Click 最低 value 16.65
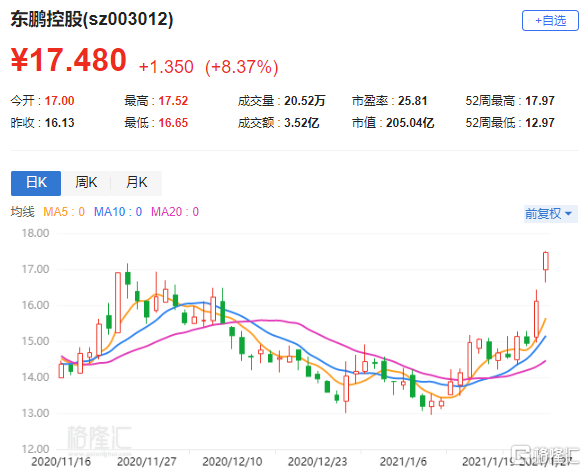Screen dimensions: 586x472 [x=173, y=123]
